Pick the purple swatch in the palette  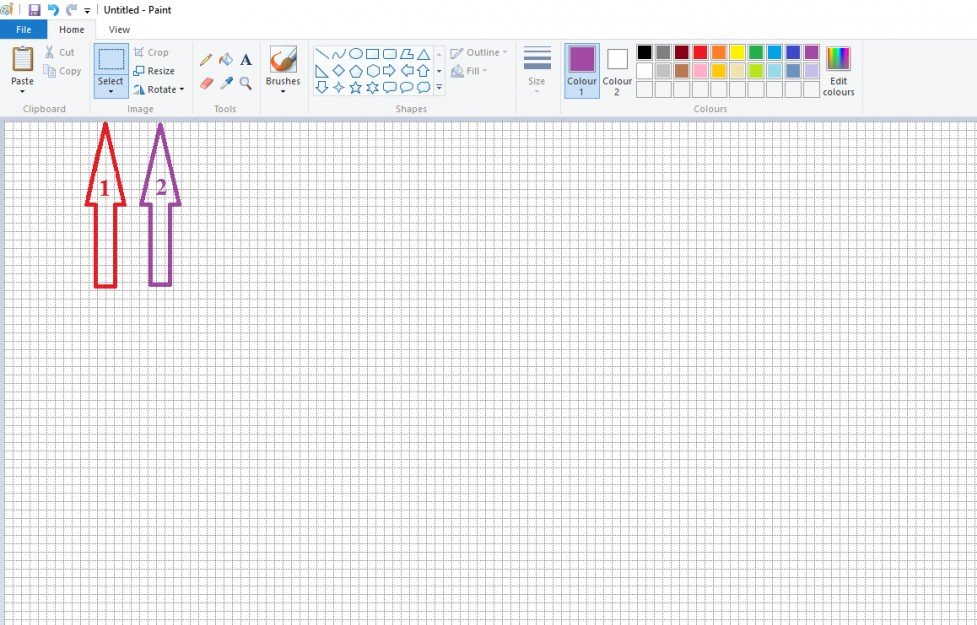point(811,52)
